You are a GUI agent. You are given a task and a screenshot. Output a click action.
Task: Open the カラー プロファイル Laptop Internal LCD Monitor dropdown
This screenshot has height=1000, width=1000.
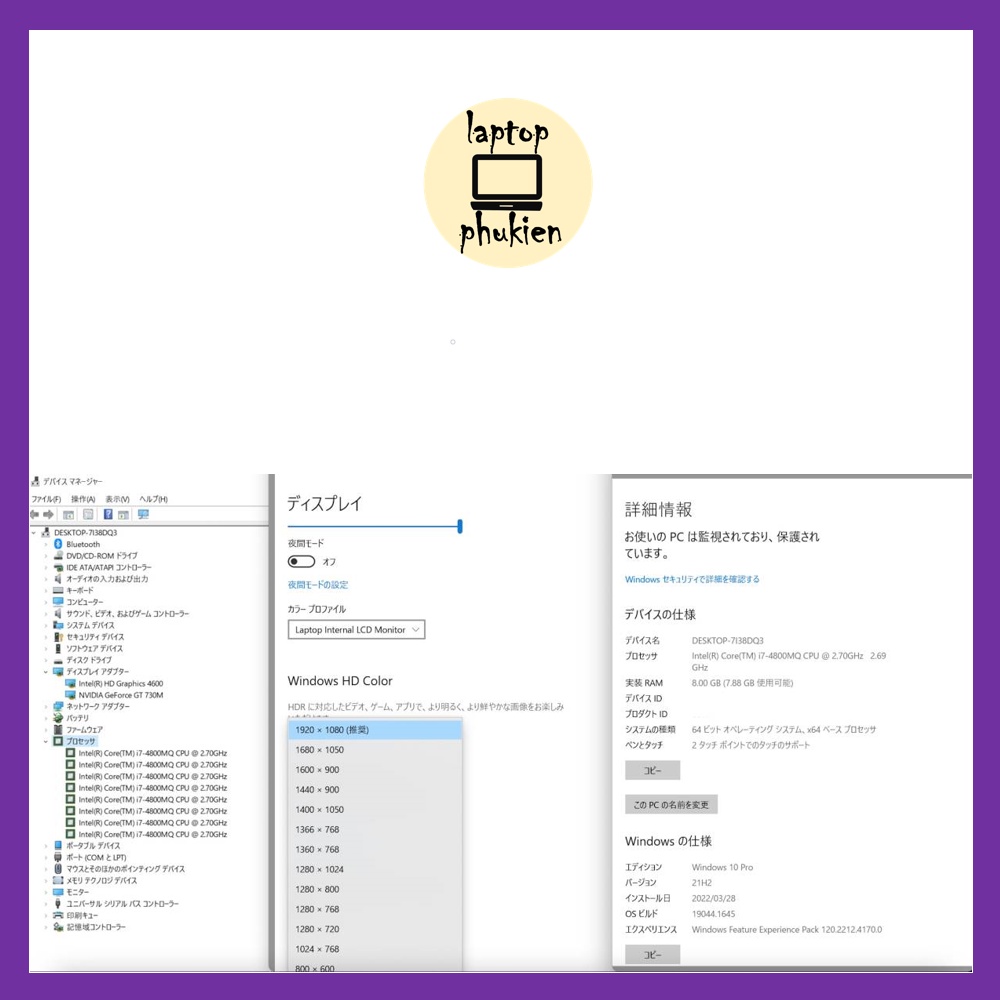point(356,629)
